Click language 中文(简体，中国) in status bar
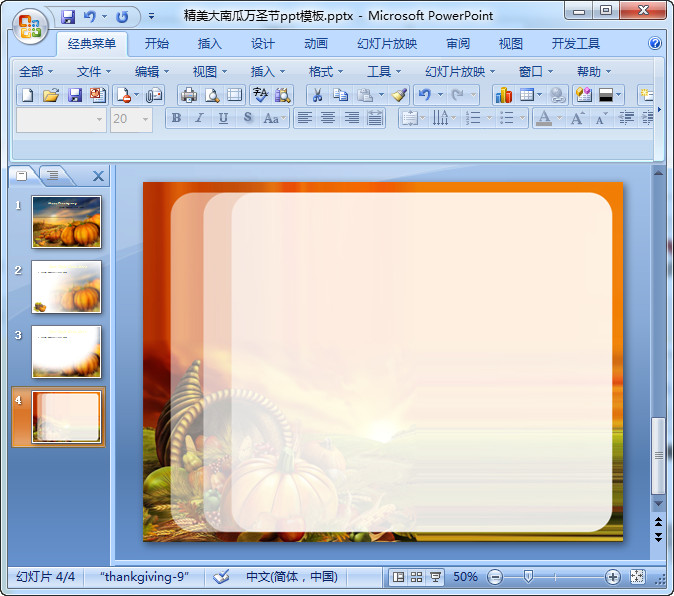The image size is (674, 596). click(291, 577)
